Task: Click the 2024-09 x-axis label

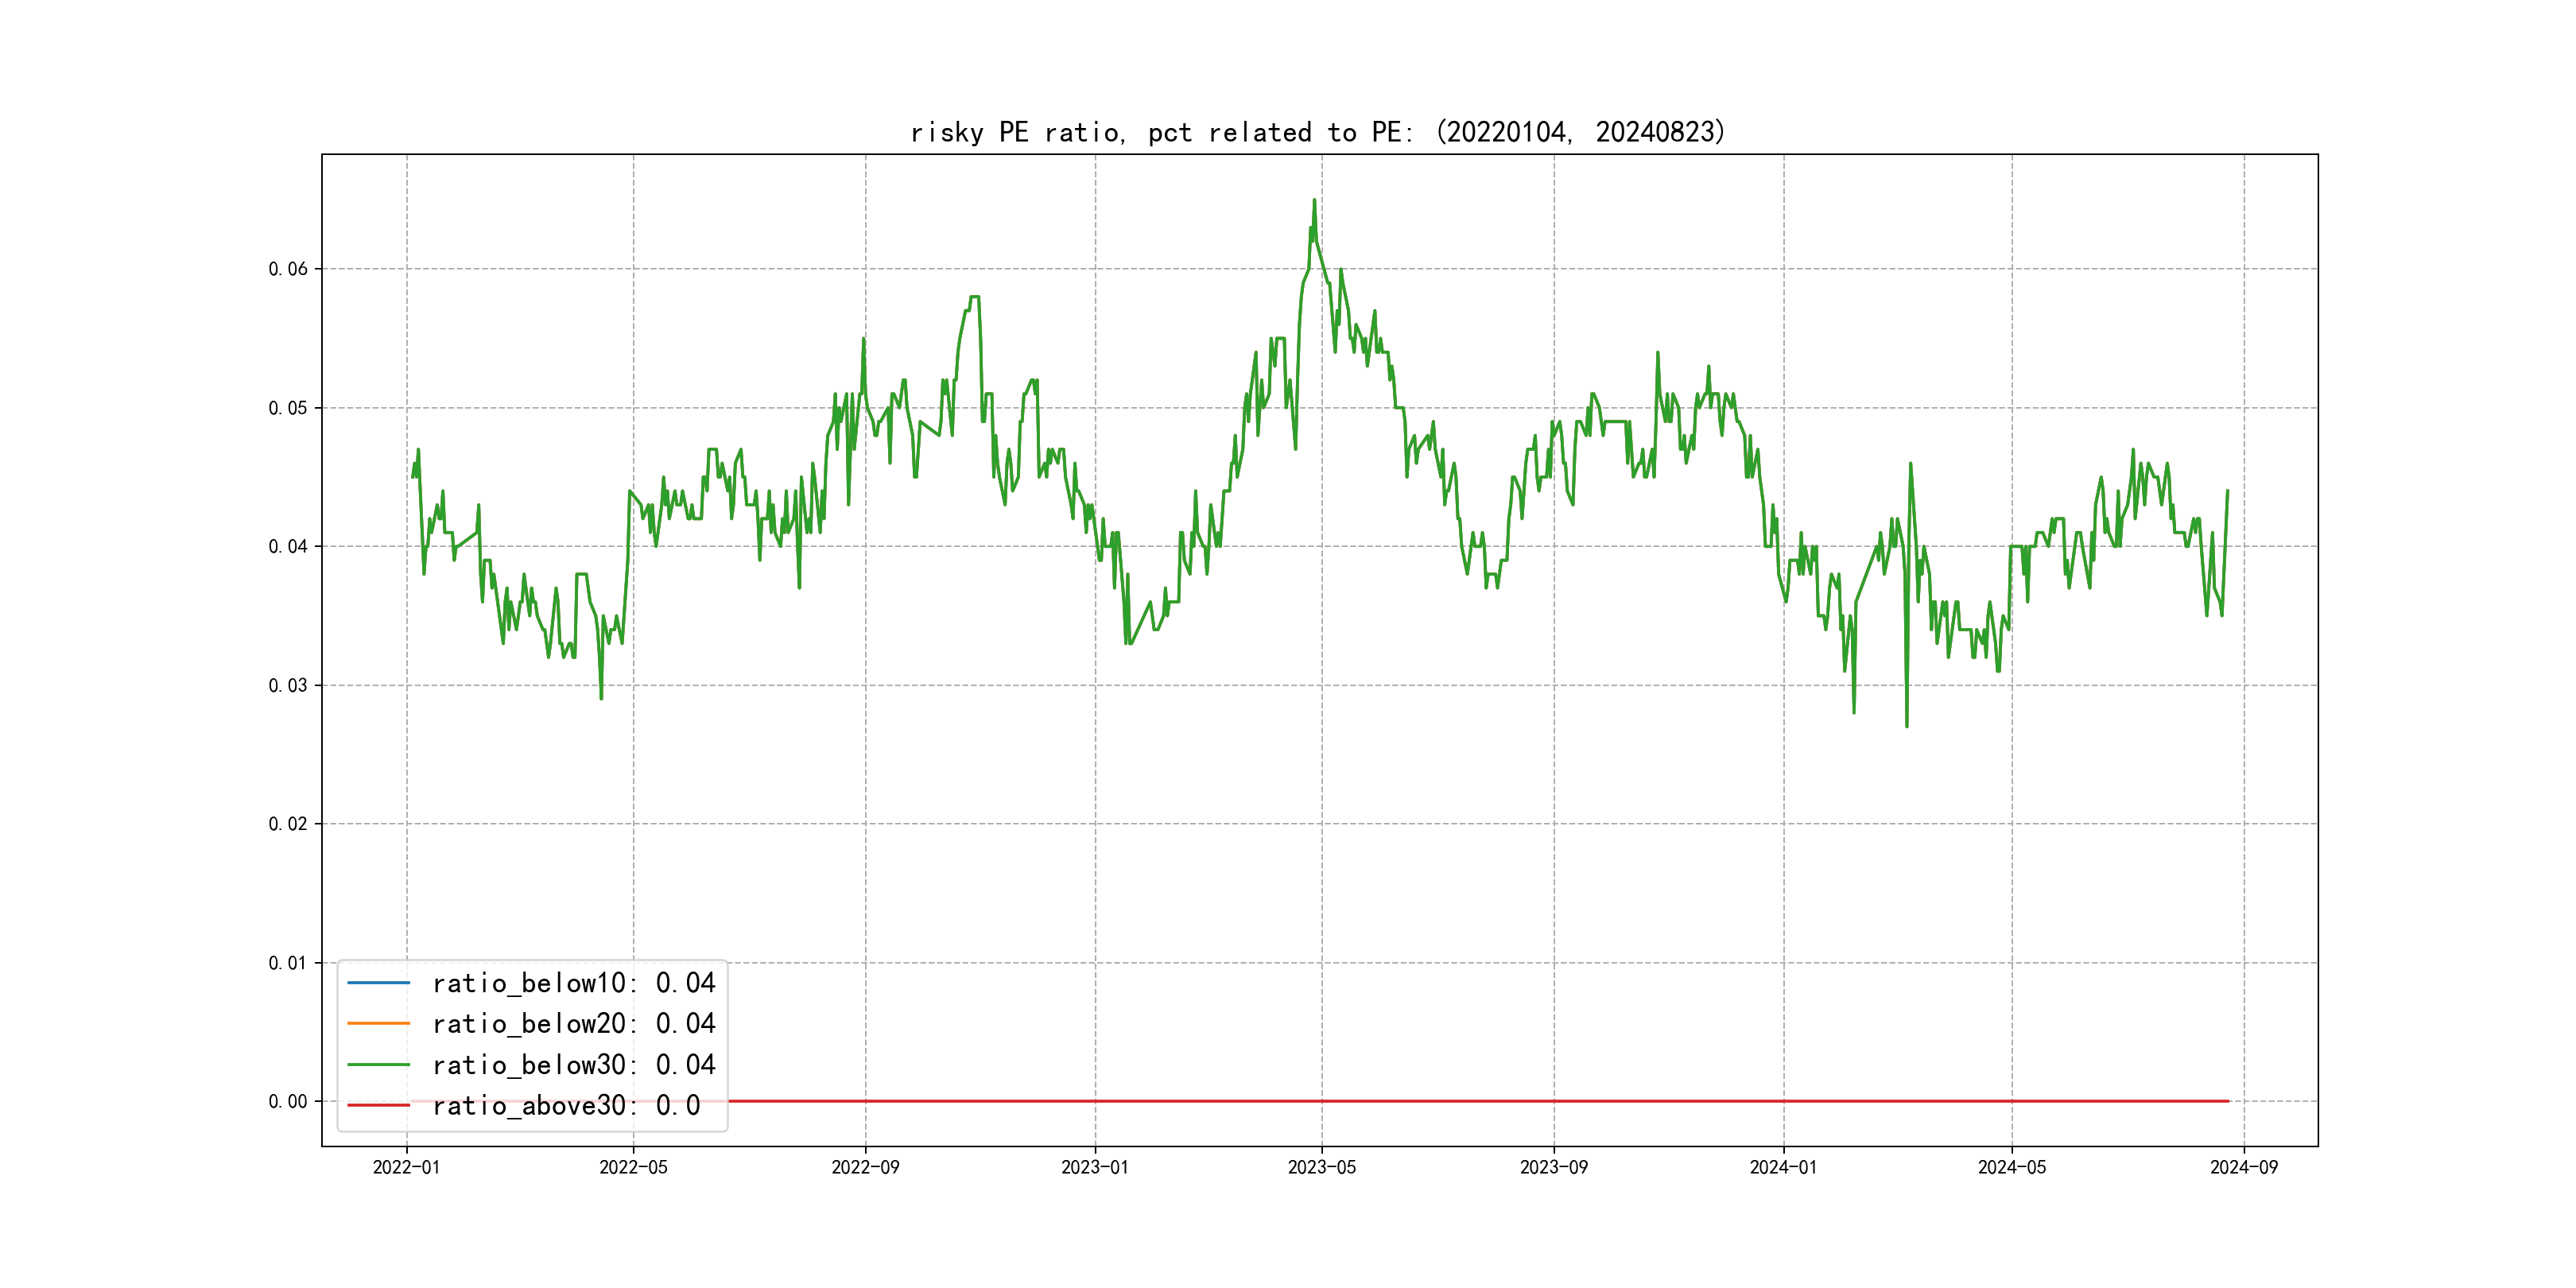Action: tap(2243, 1168)
